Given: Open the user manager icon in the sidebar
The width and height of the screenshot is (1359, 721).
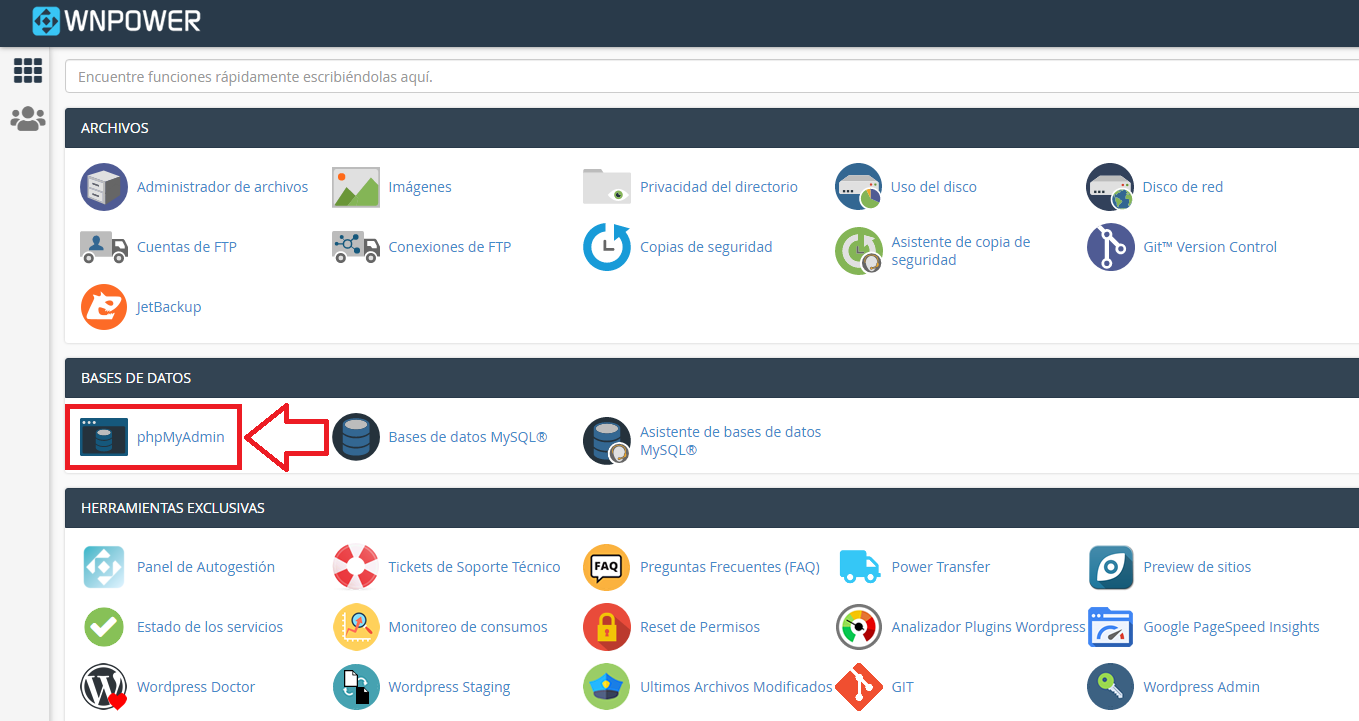Looking at the screenshot, I should click(x=28, y=119).
